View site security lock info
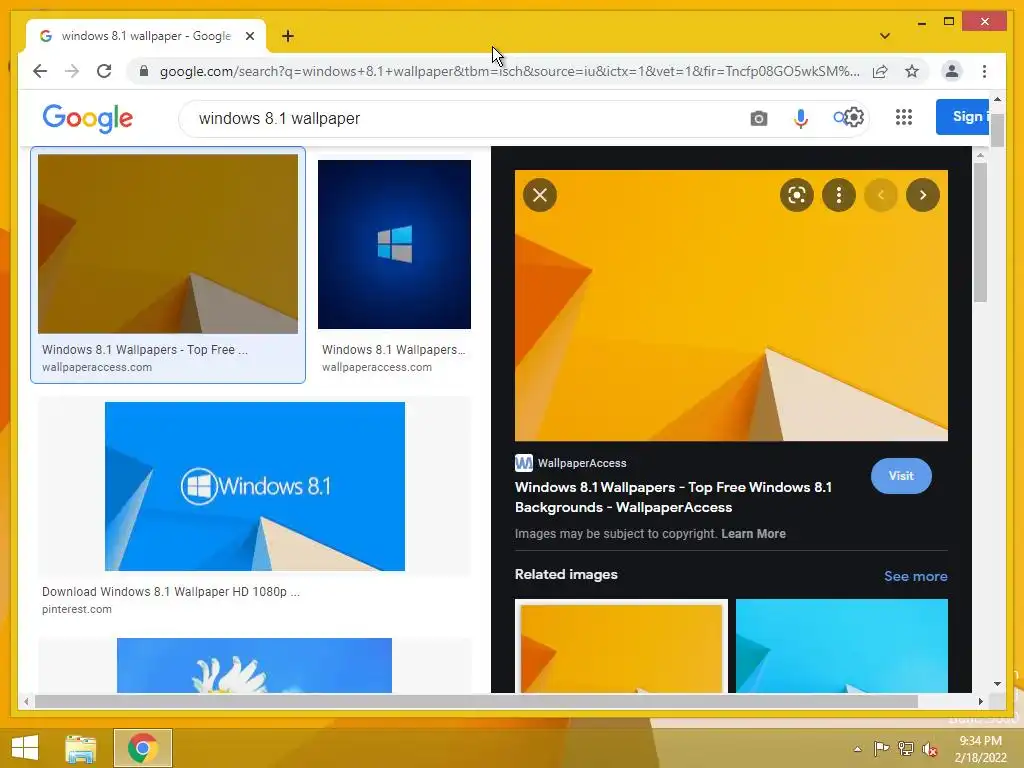The height and width of the screenshot is (768, 1024). 144,71
